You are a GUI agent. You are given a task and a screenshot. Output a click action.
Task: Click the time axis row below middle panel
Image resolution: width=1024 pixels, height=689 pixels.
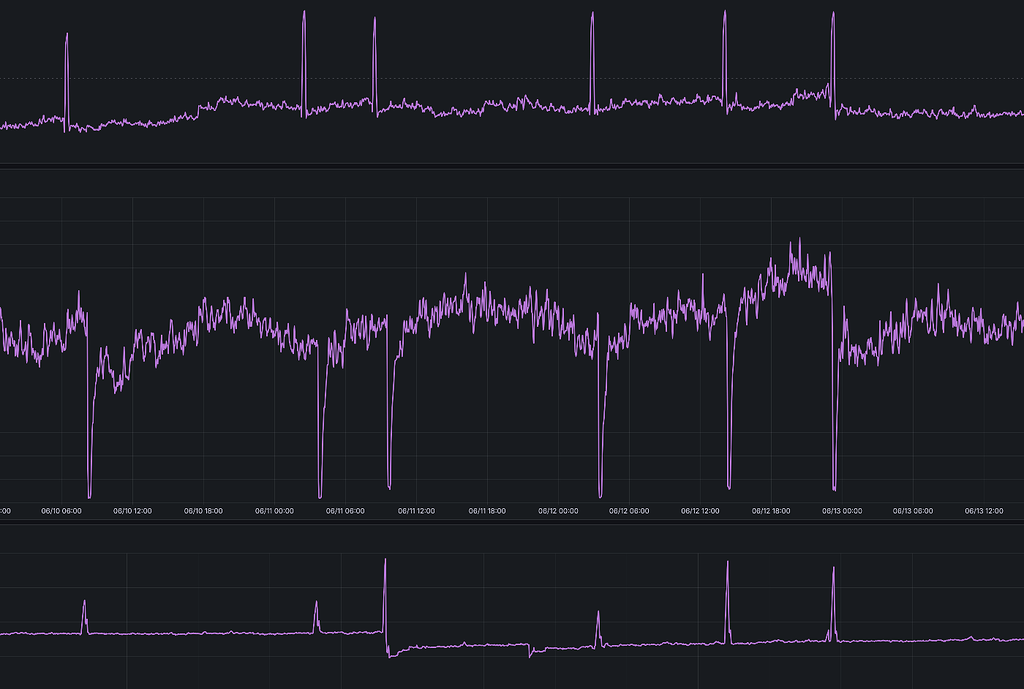pos(512,509)
